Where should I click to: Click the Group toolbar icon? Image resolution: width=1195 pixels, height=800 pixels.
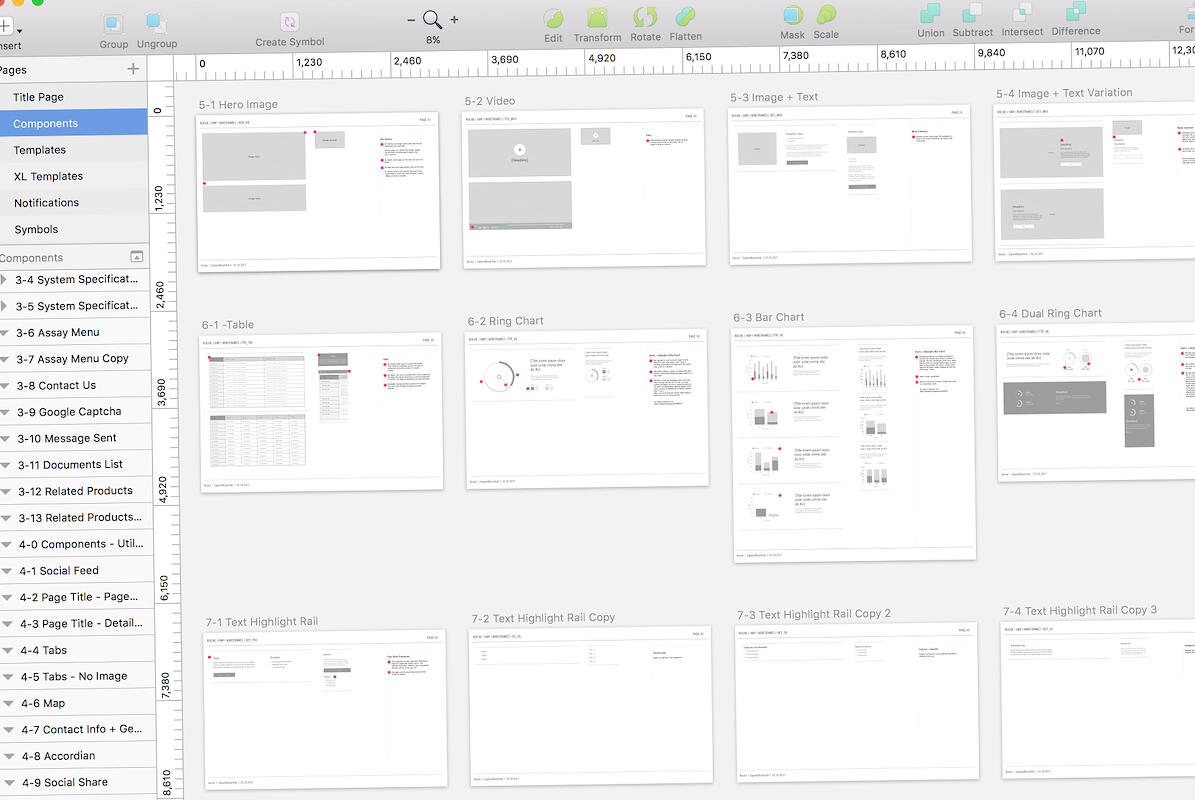114,23
